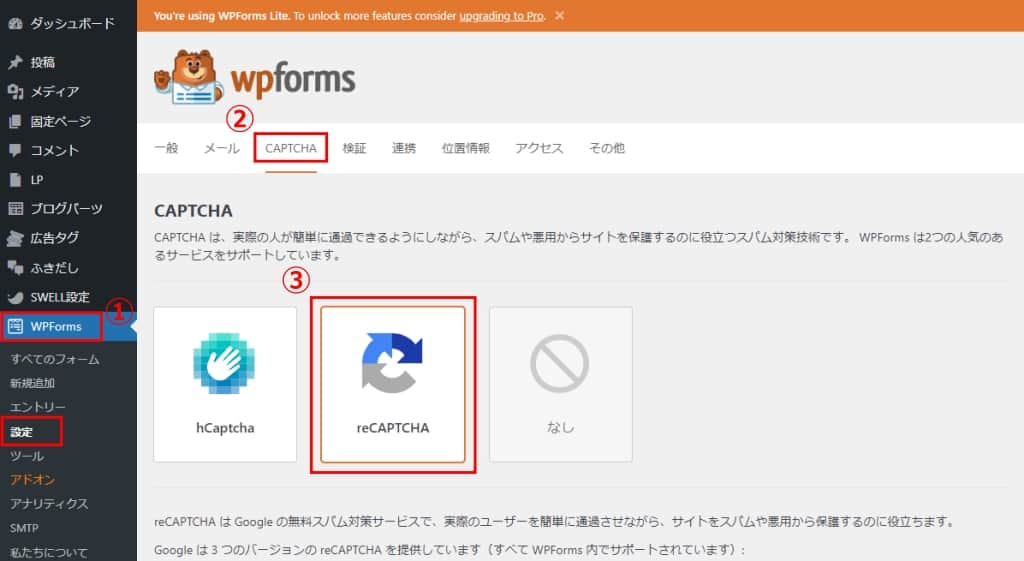
Task: Dismiss the WPForms Lite notice banner
Action: (x=560, y=16)
